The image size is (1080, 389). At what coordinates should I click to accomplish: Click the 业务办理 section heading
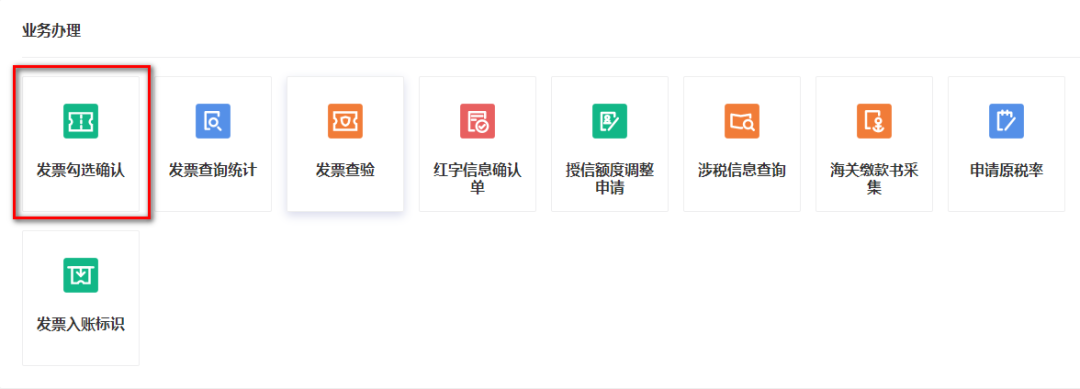[x=52, y=31]
